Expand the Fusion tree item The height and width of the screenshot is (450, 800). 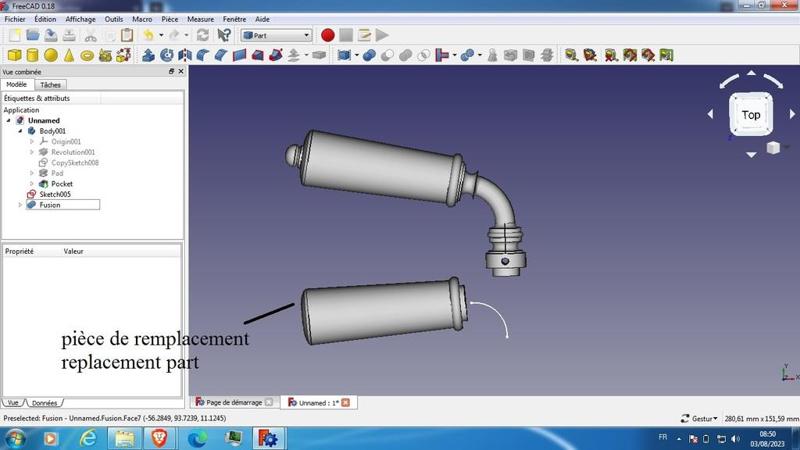20,205
